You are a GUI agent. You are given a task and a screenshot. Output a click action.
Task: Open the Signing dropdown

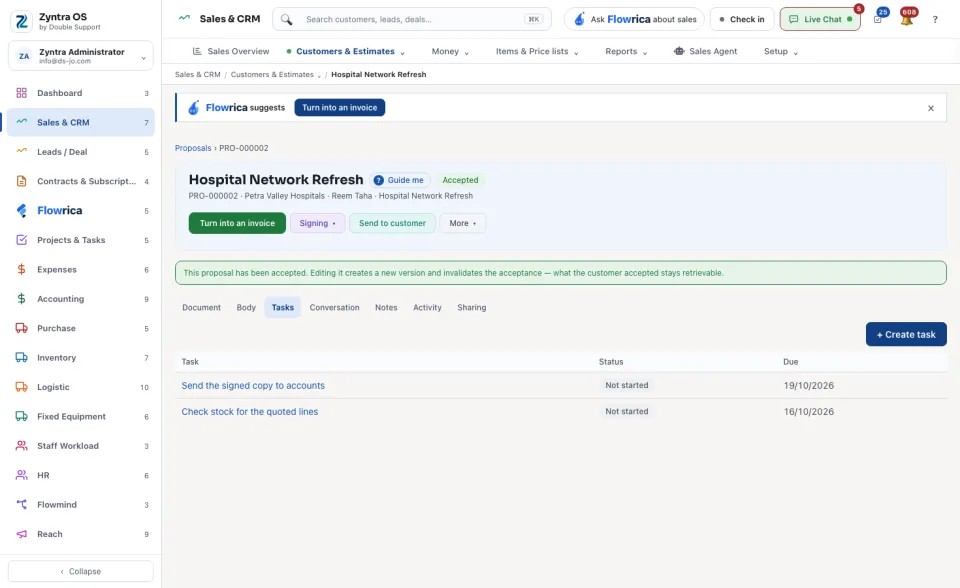(317, 223)
